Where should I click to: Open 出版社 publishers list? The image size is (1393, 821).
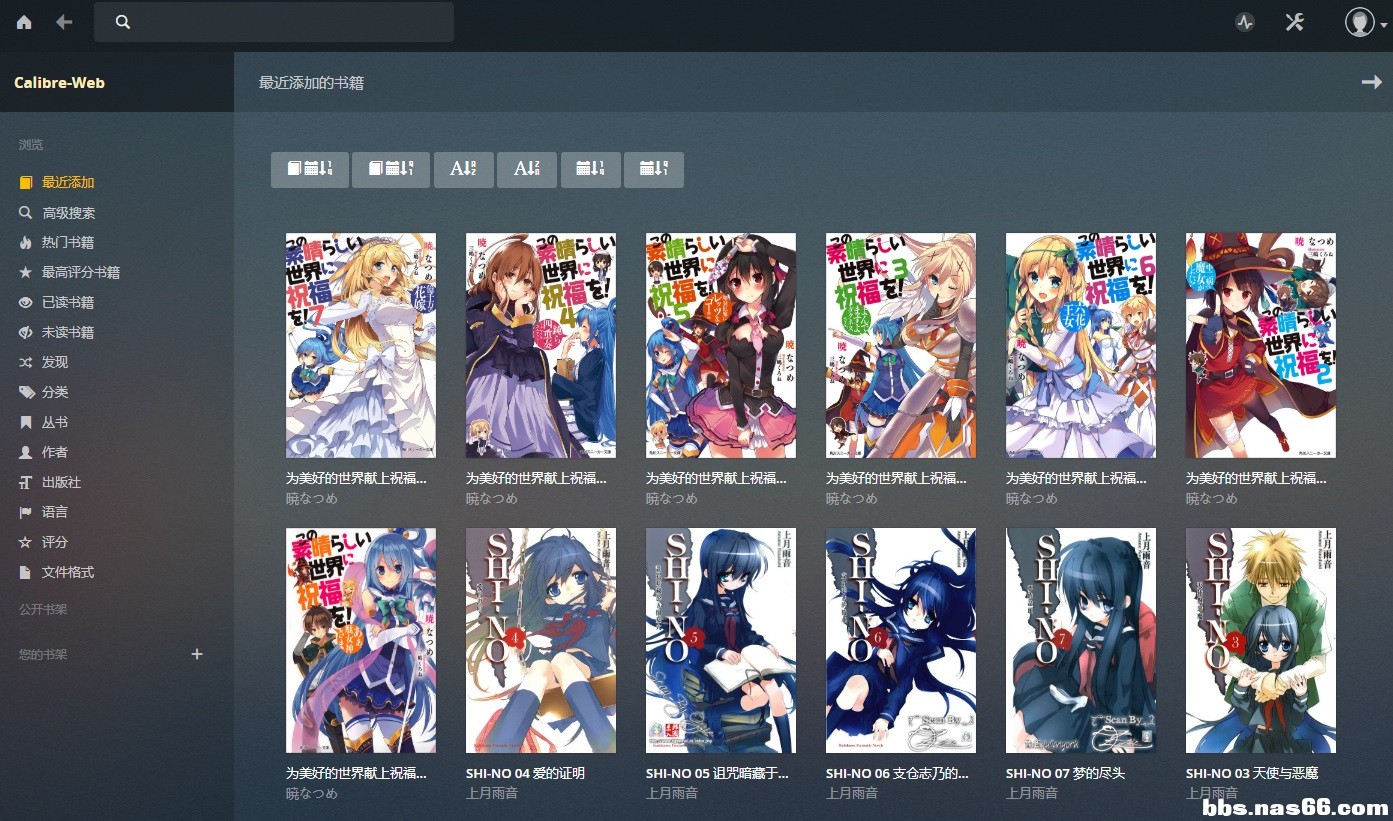click(x=61, y=482)
